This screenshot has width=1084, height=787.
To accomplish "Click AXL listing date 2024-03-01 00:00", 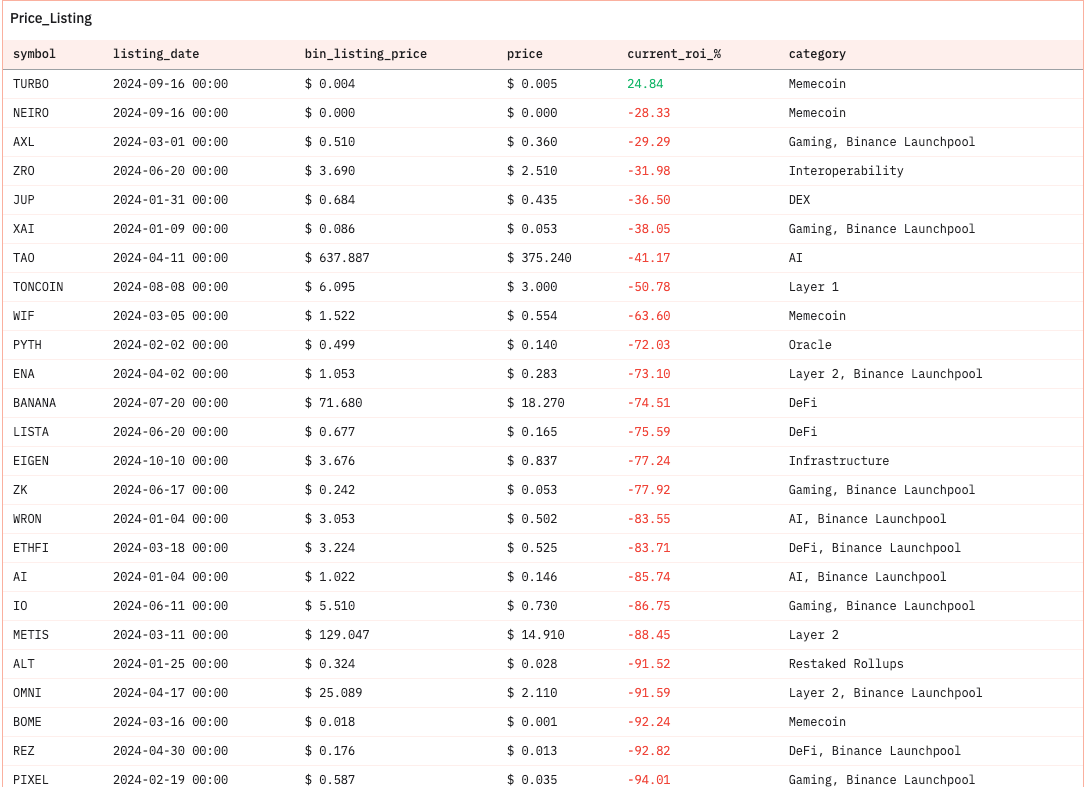I will coord(171,142).
